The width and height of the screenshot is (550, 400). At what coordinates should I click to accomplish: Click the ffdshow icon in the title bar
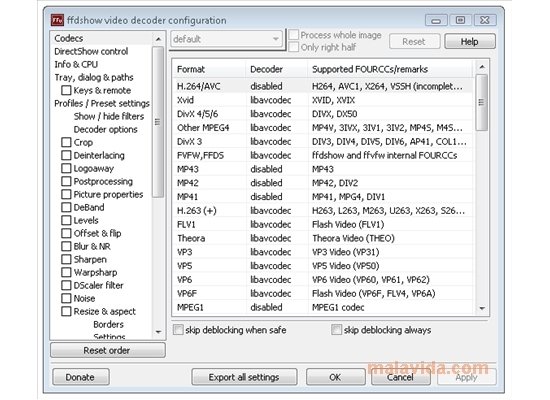(57, 20)
